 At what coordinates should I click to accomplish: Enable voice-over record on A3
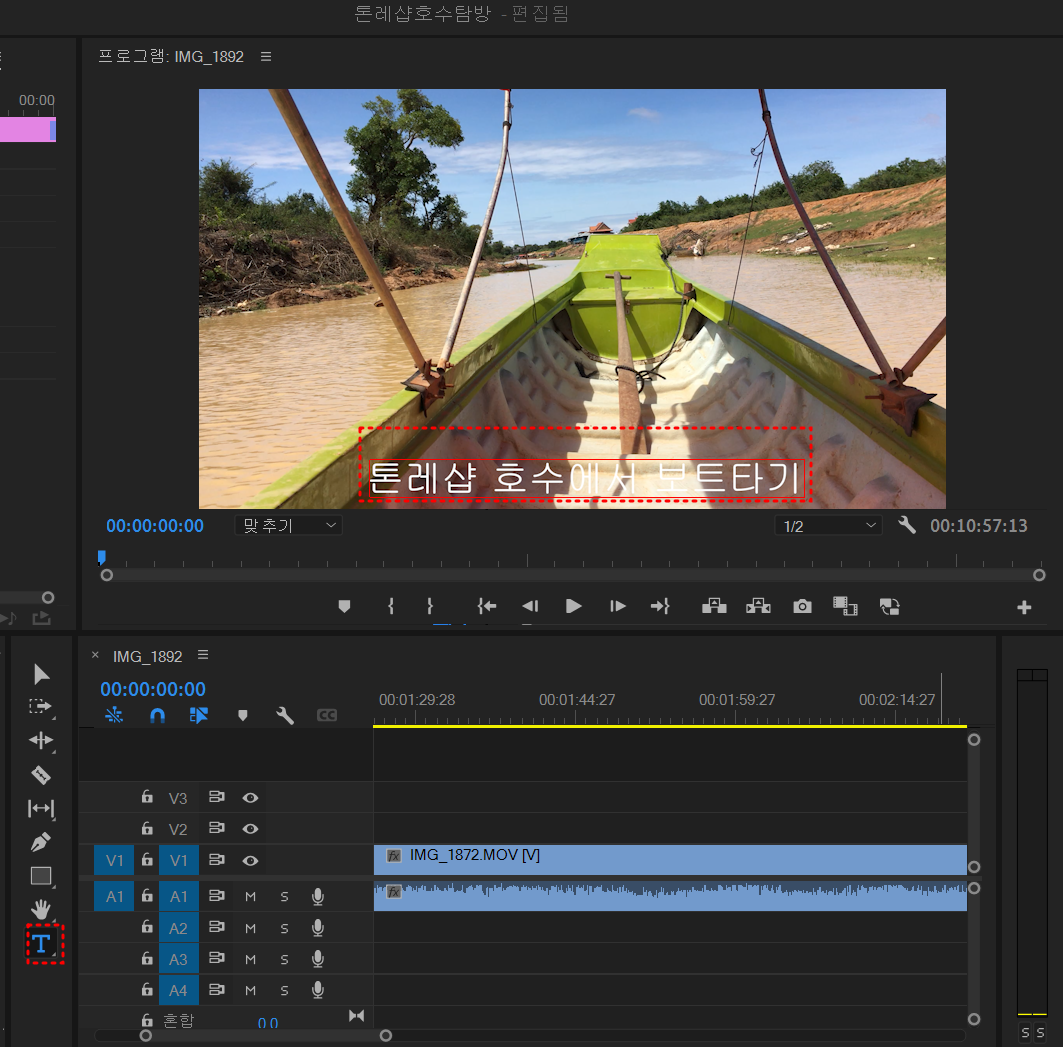pos(317,959)
